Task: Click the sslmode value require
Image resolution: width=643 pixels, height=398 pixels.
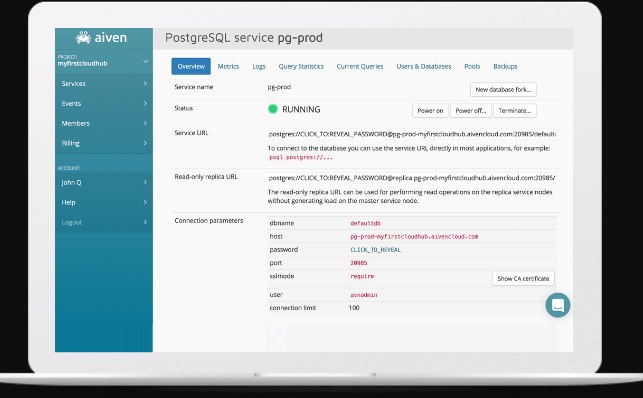Action: [x=362, y=276]
